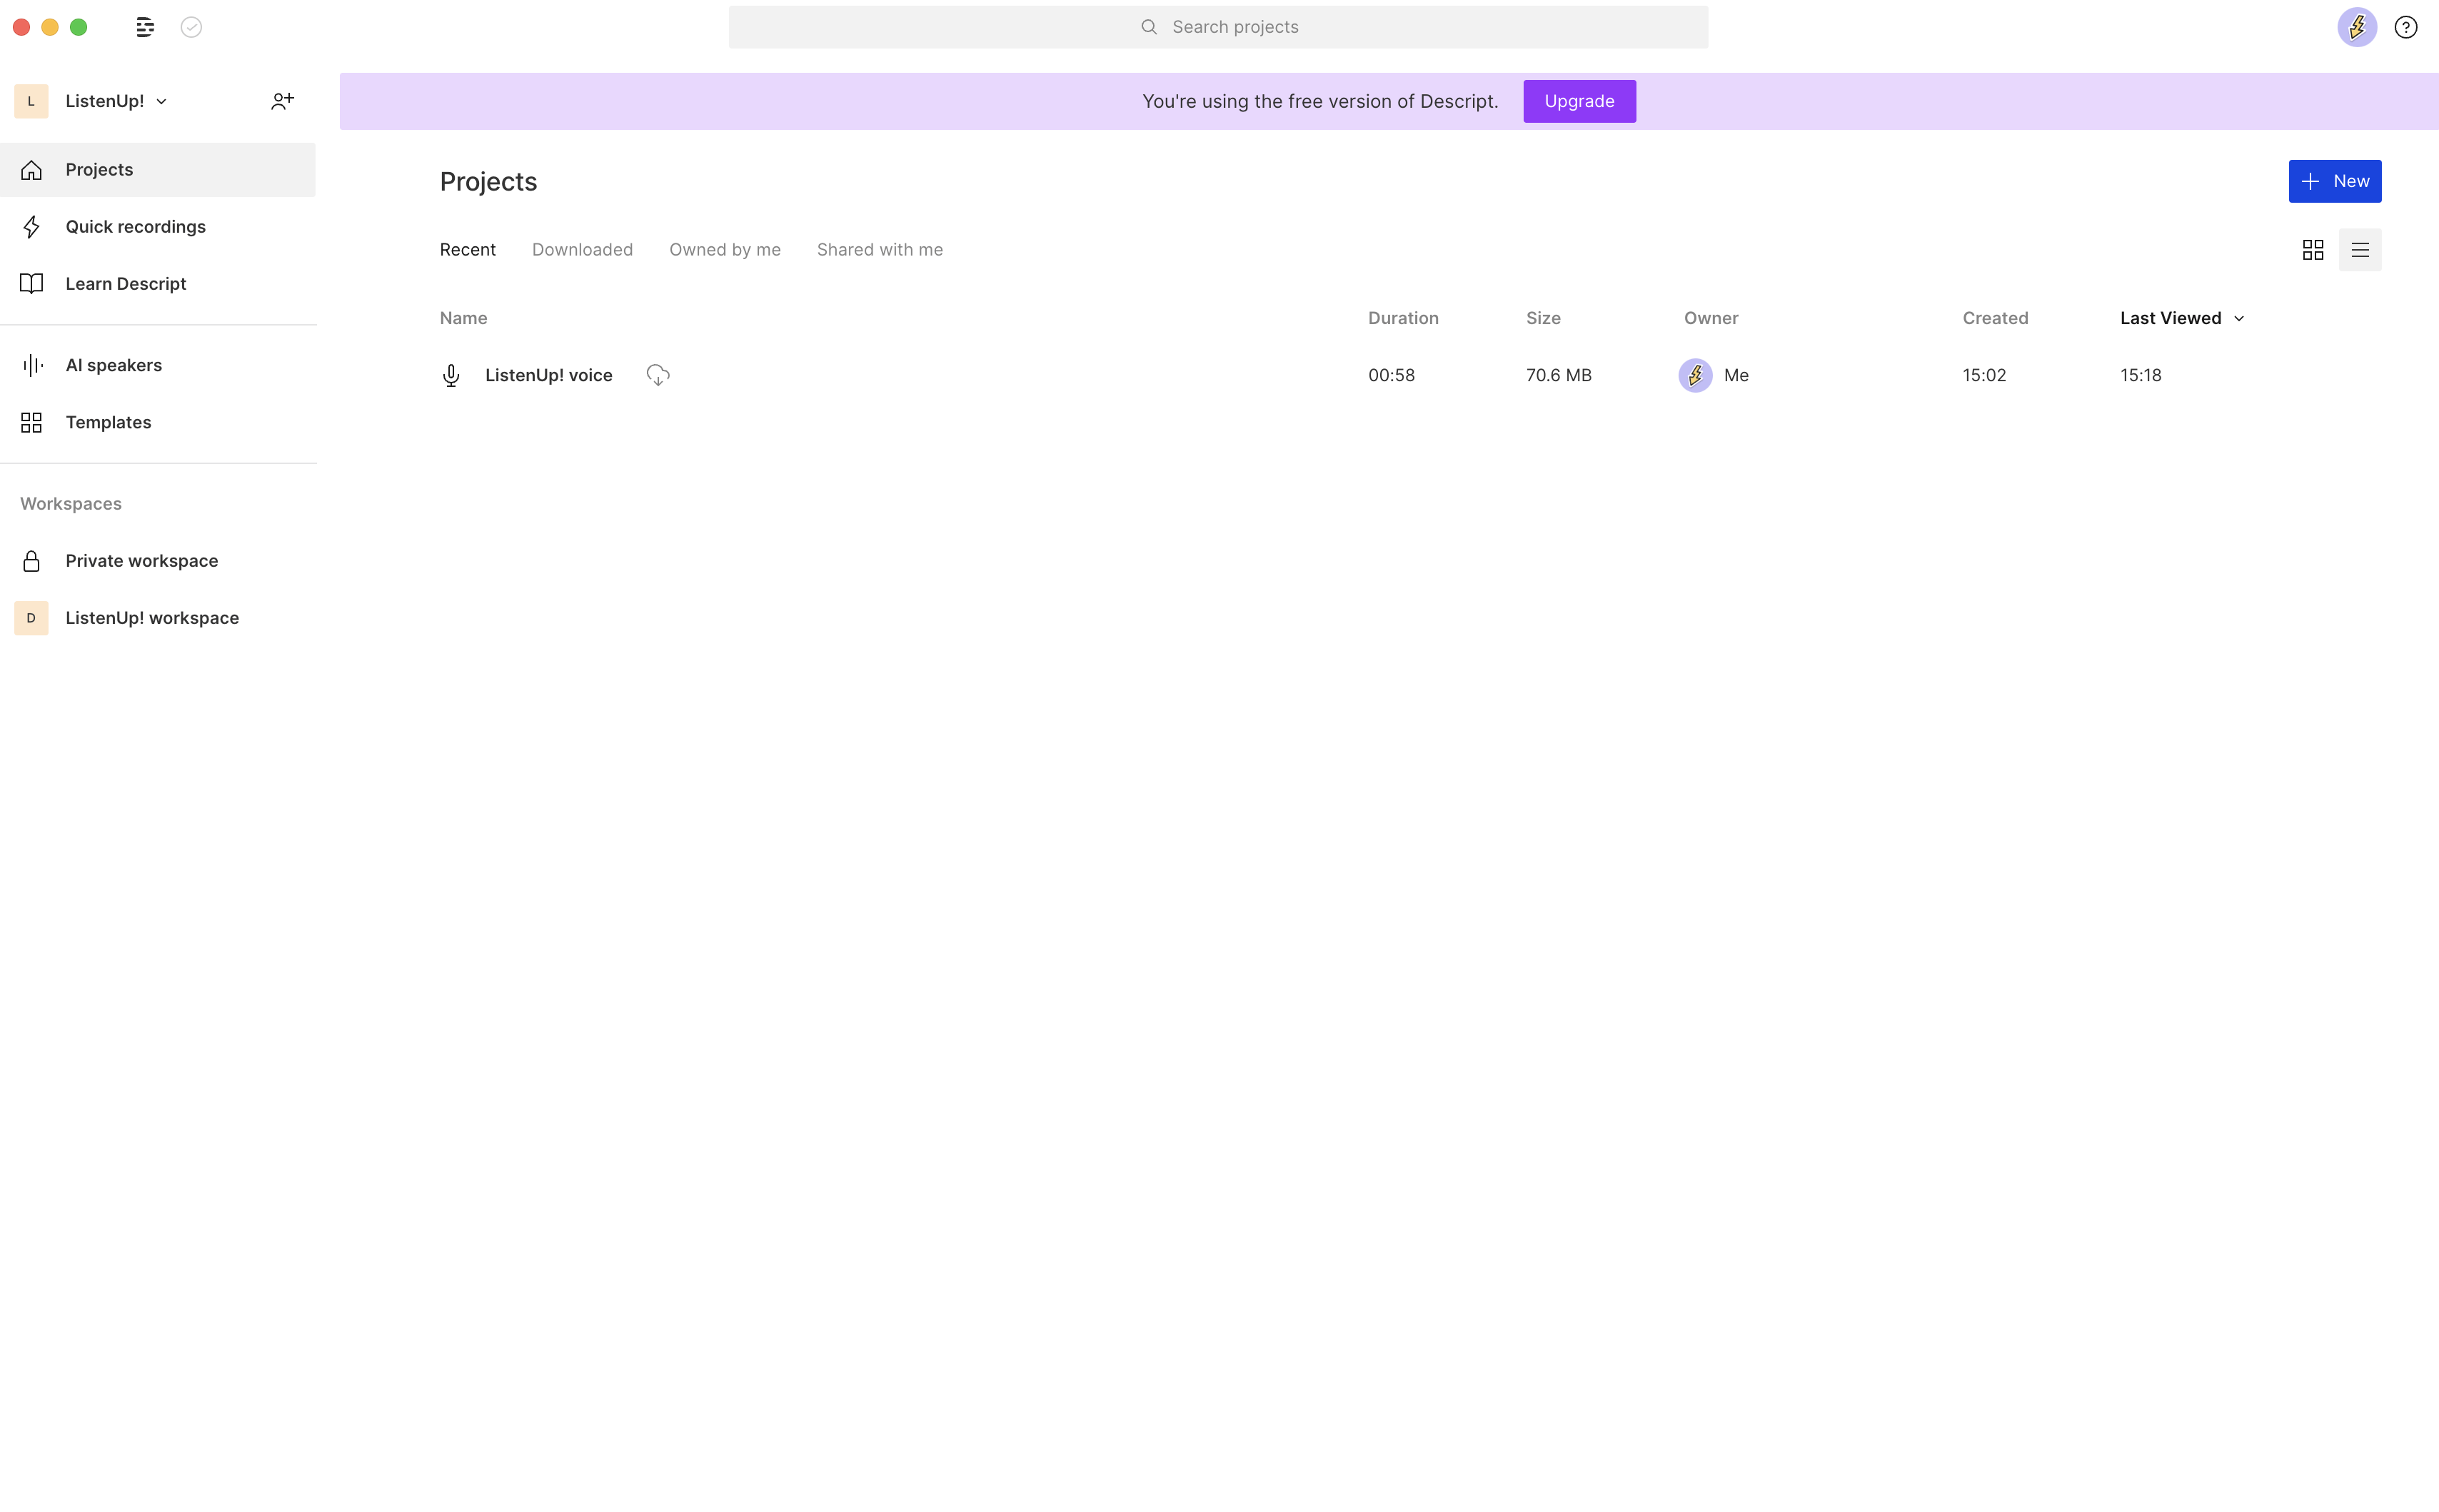
Task: Click the 15:18 last viewed time
Action: point(2140,376)
